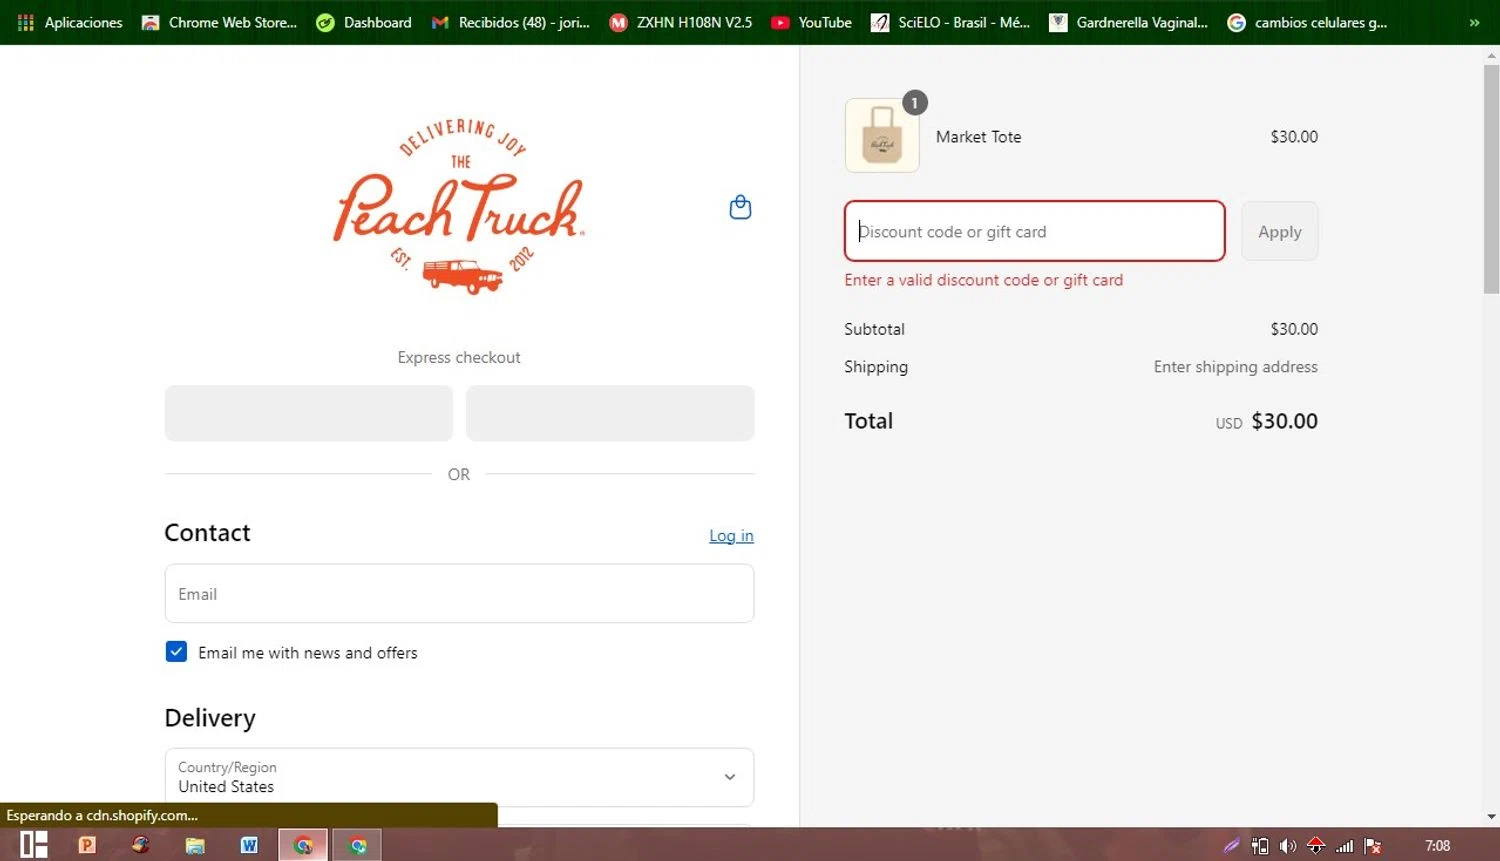Open the Windows Start button
Screen dimensions: 1500x861
click(x=34, y=845)
